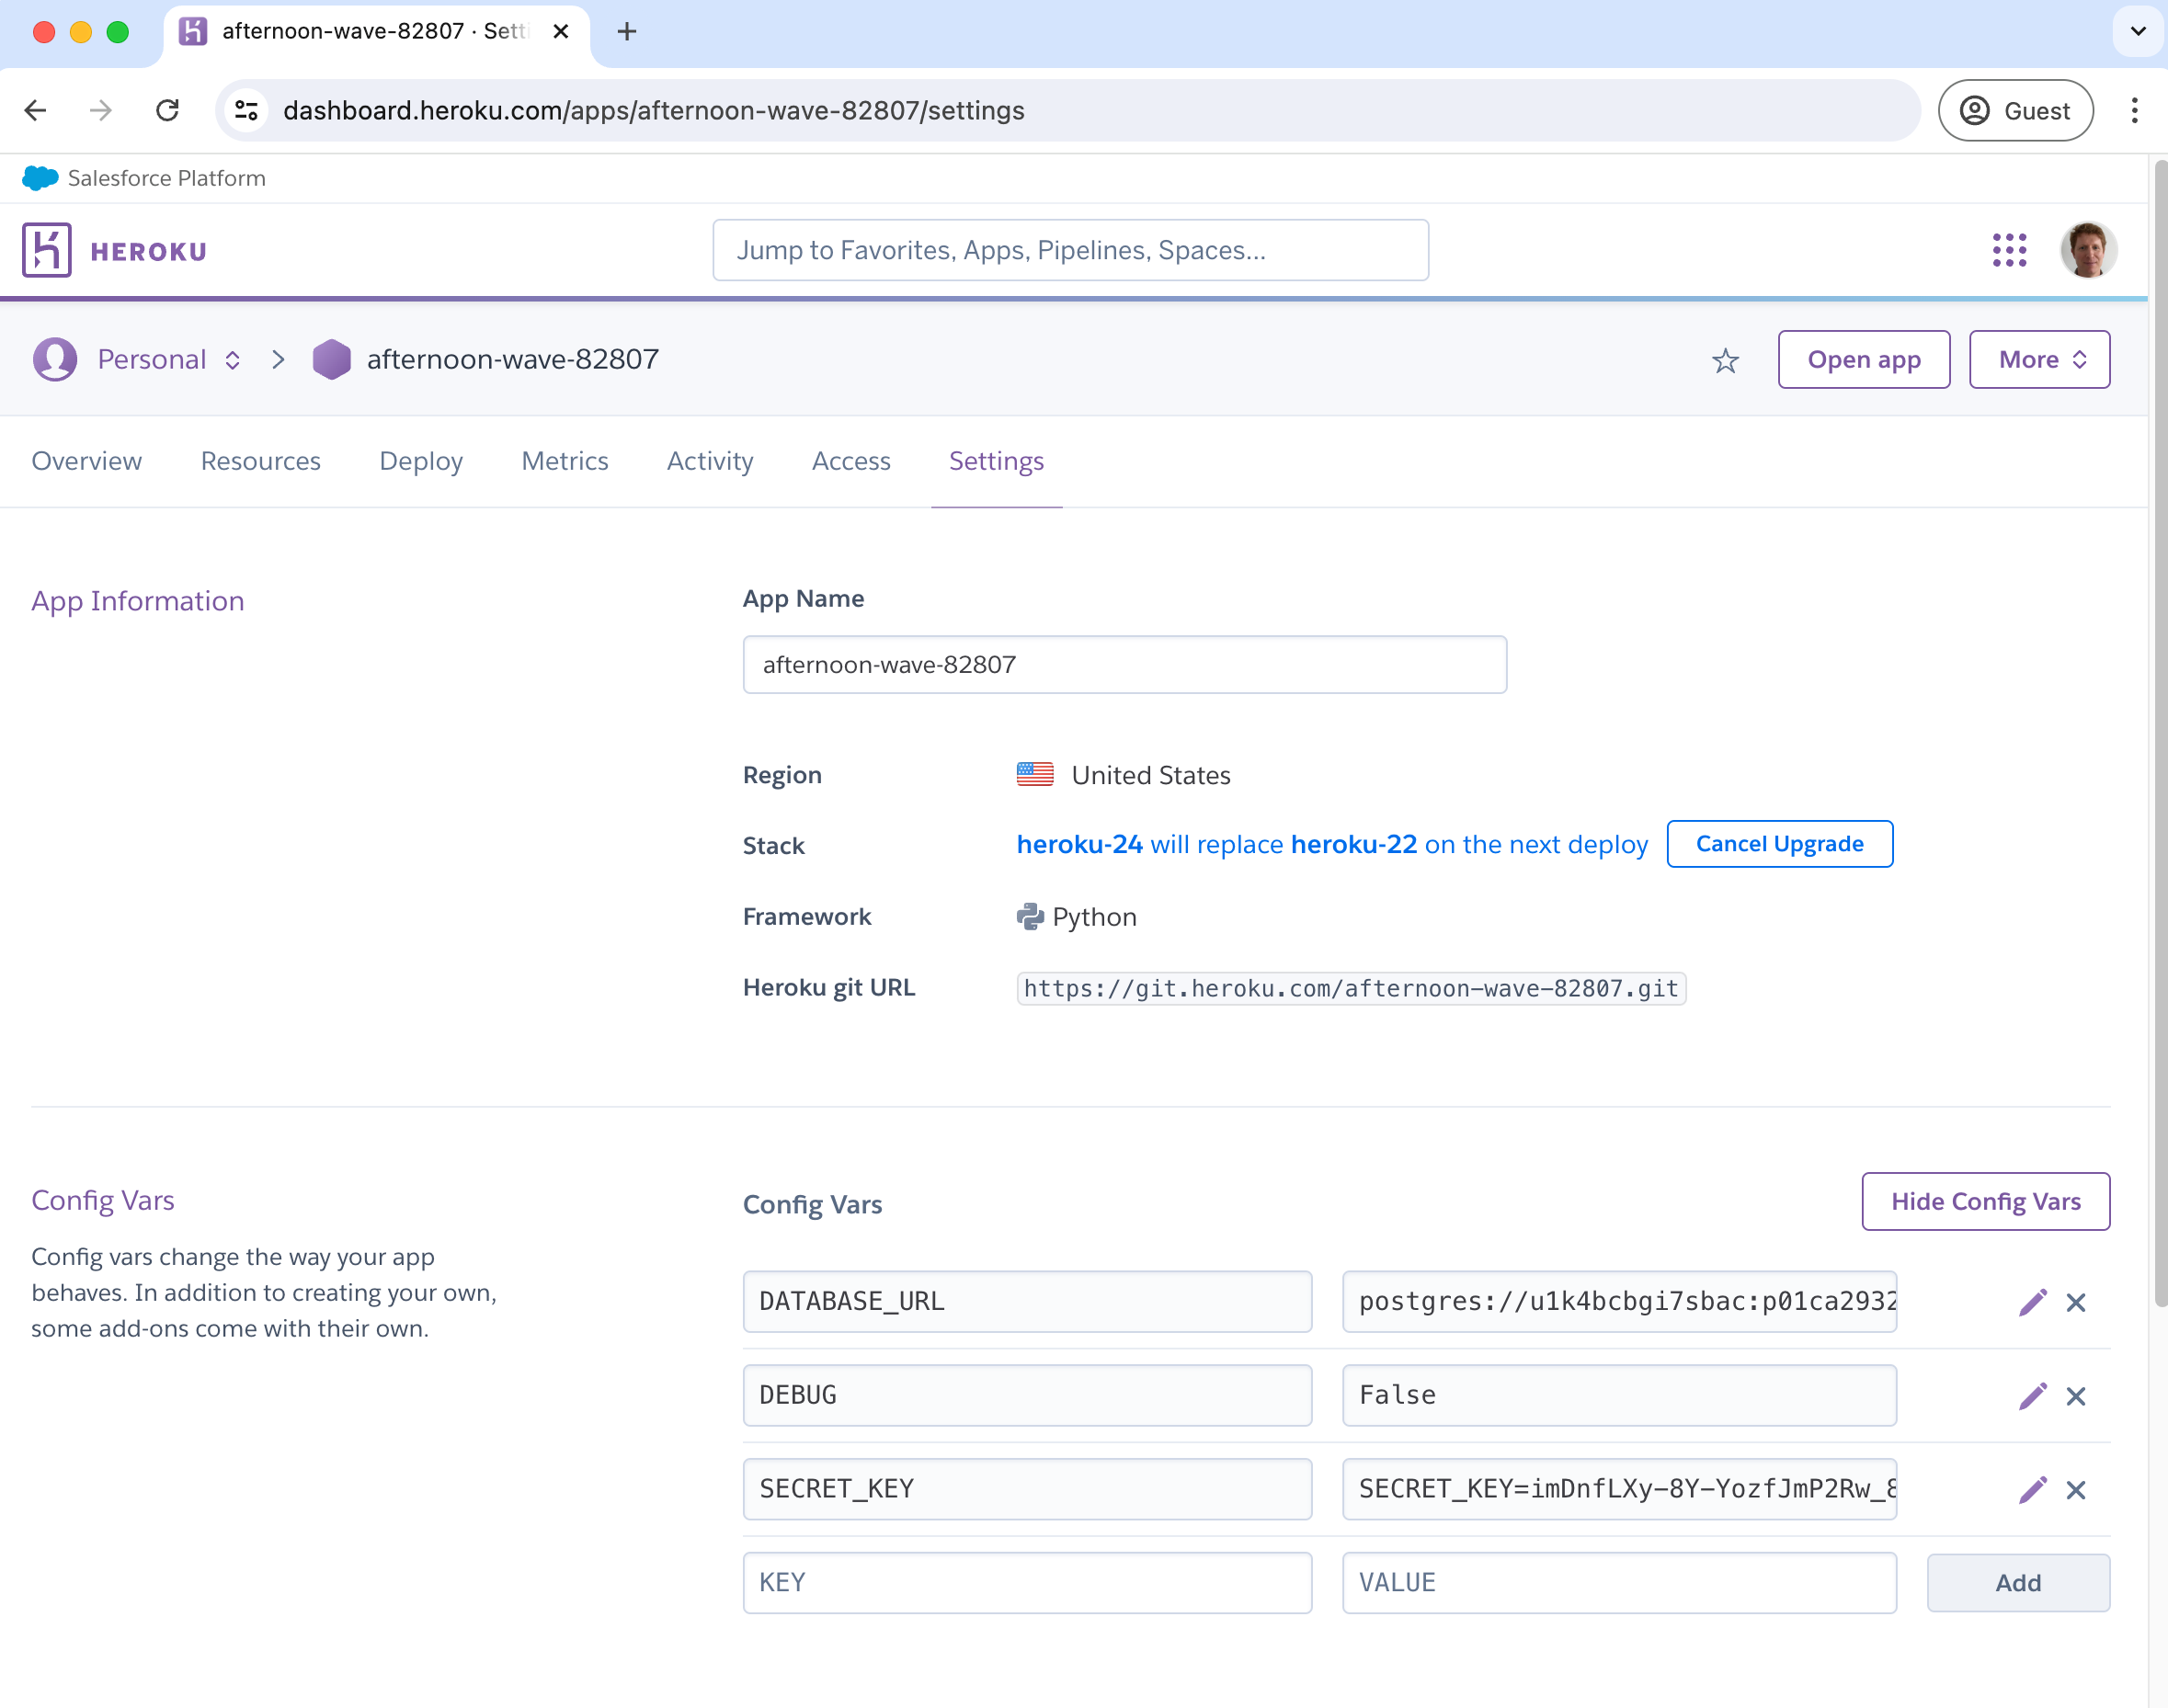The image size is (2168, 1708).
Task: Click the Python framework icon
Action: 1030,916
